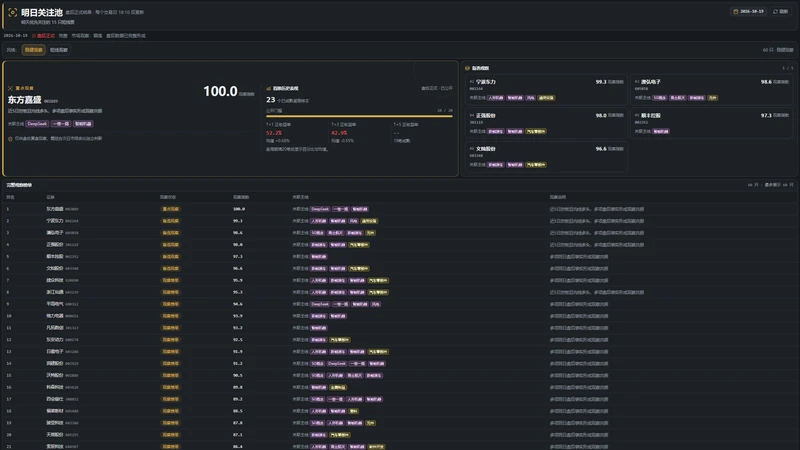Select the highlighted gold style filter pill
Viewport: 800px width, 450px height.
[x=34, y=50]
